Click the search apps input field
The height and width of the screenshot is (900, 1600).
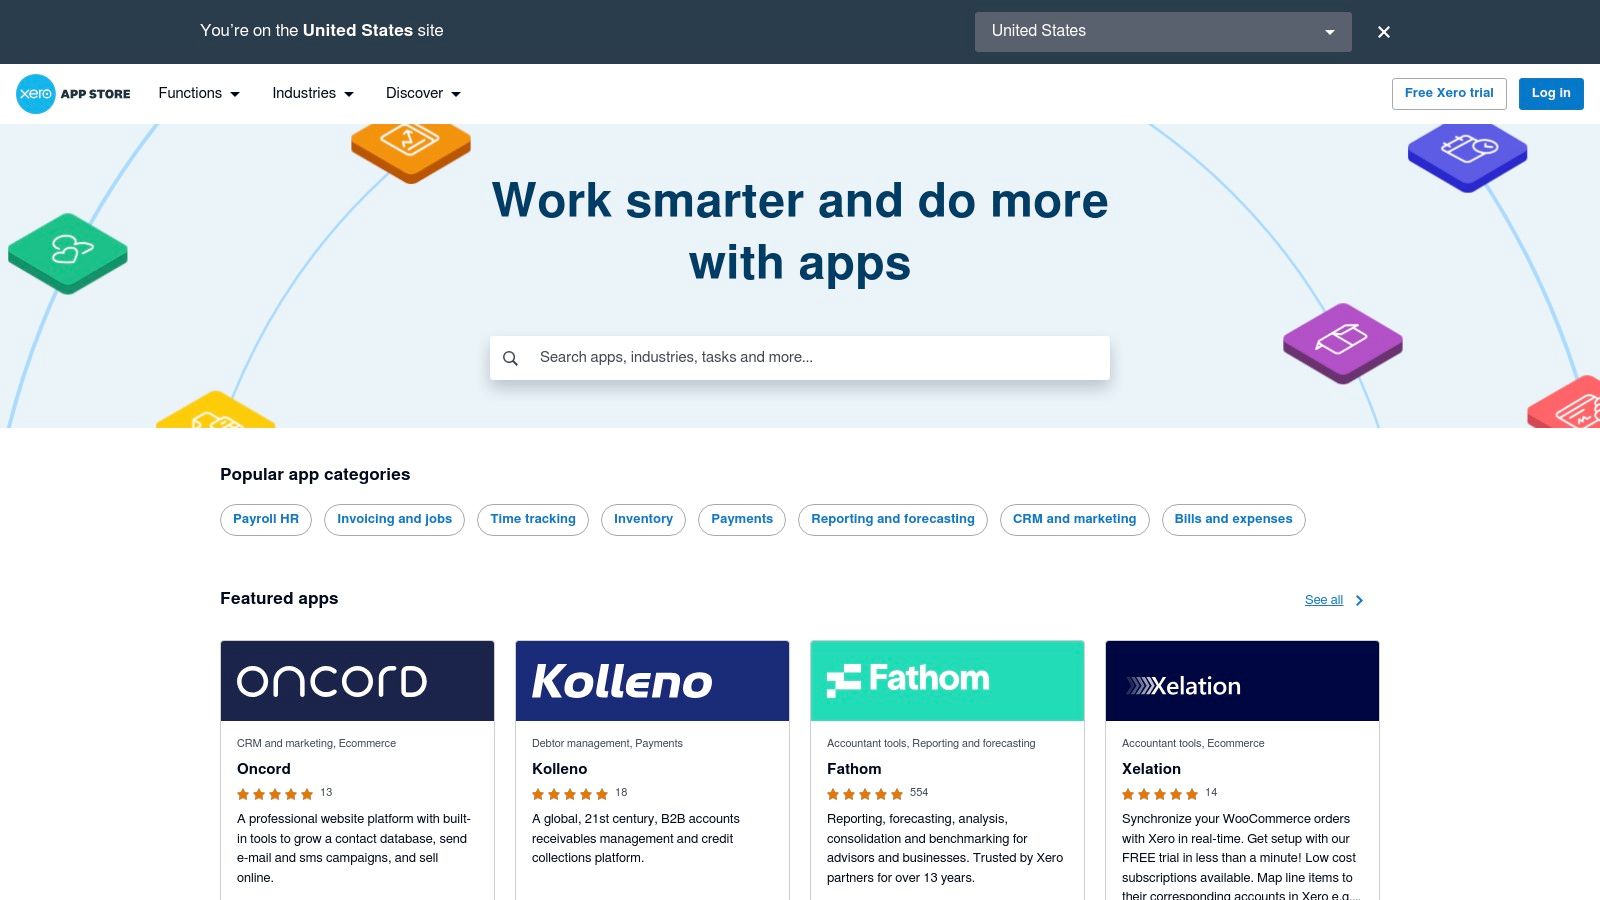click(x=800, y=357)
